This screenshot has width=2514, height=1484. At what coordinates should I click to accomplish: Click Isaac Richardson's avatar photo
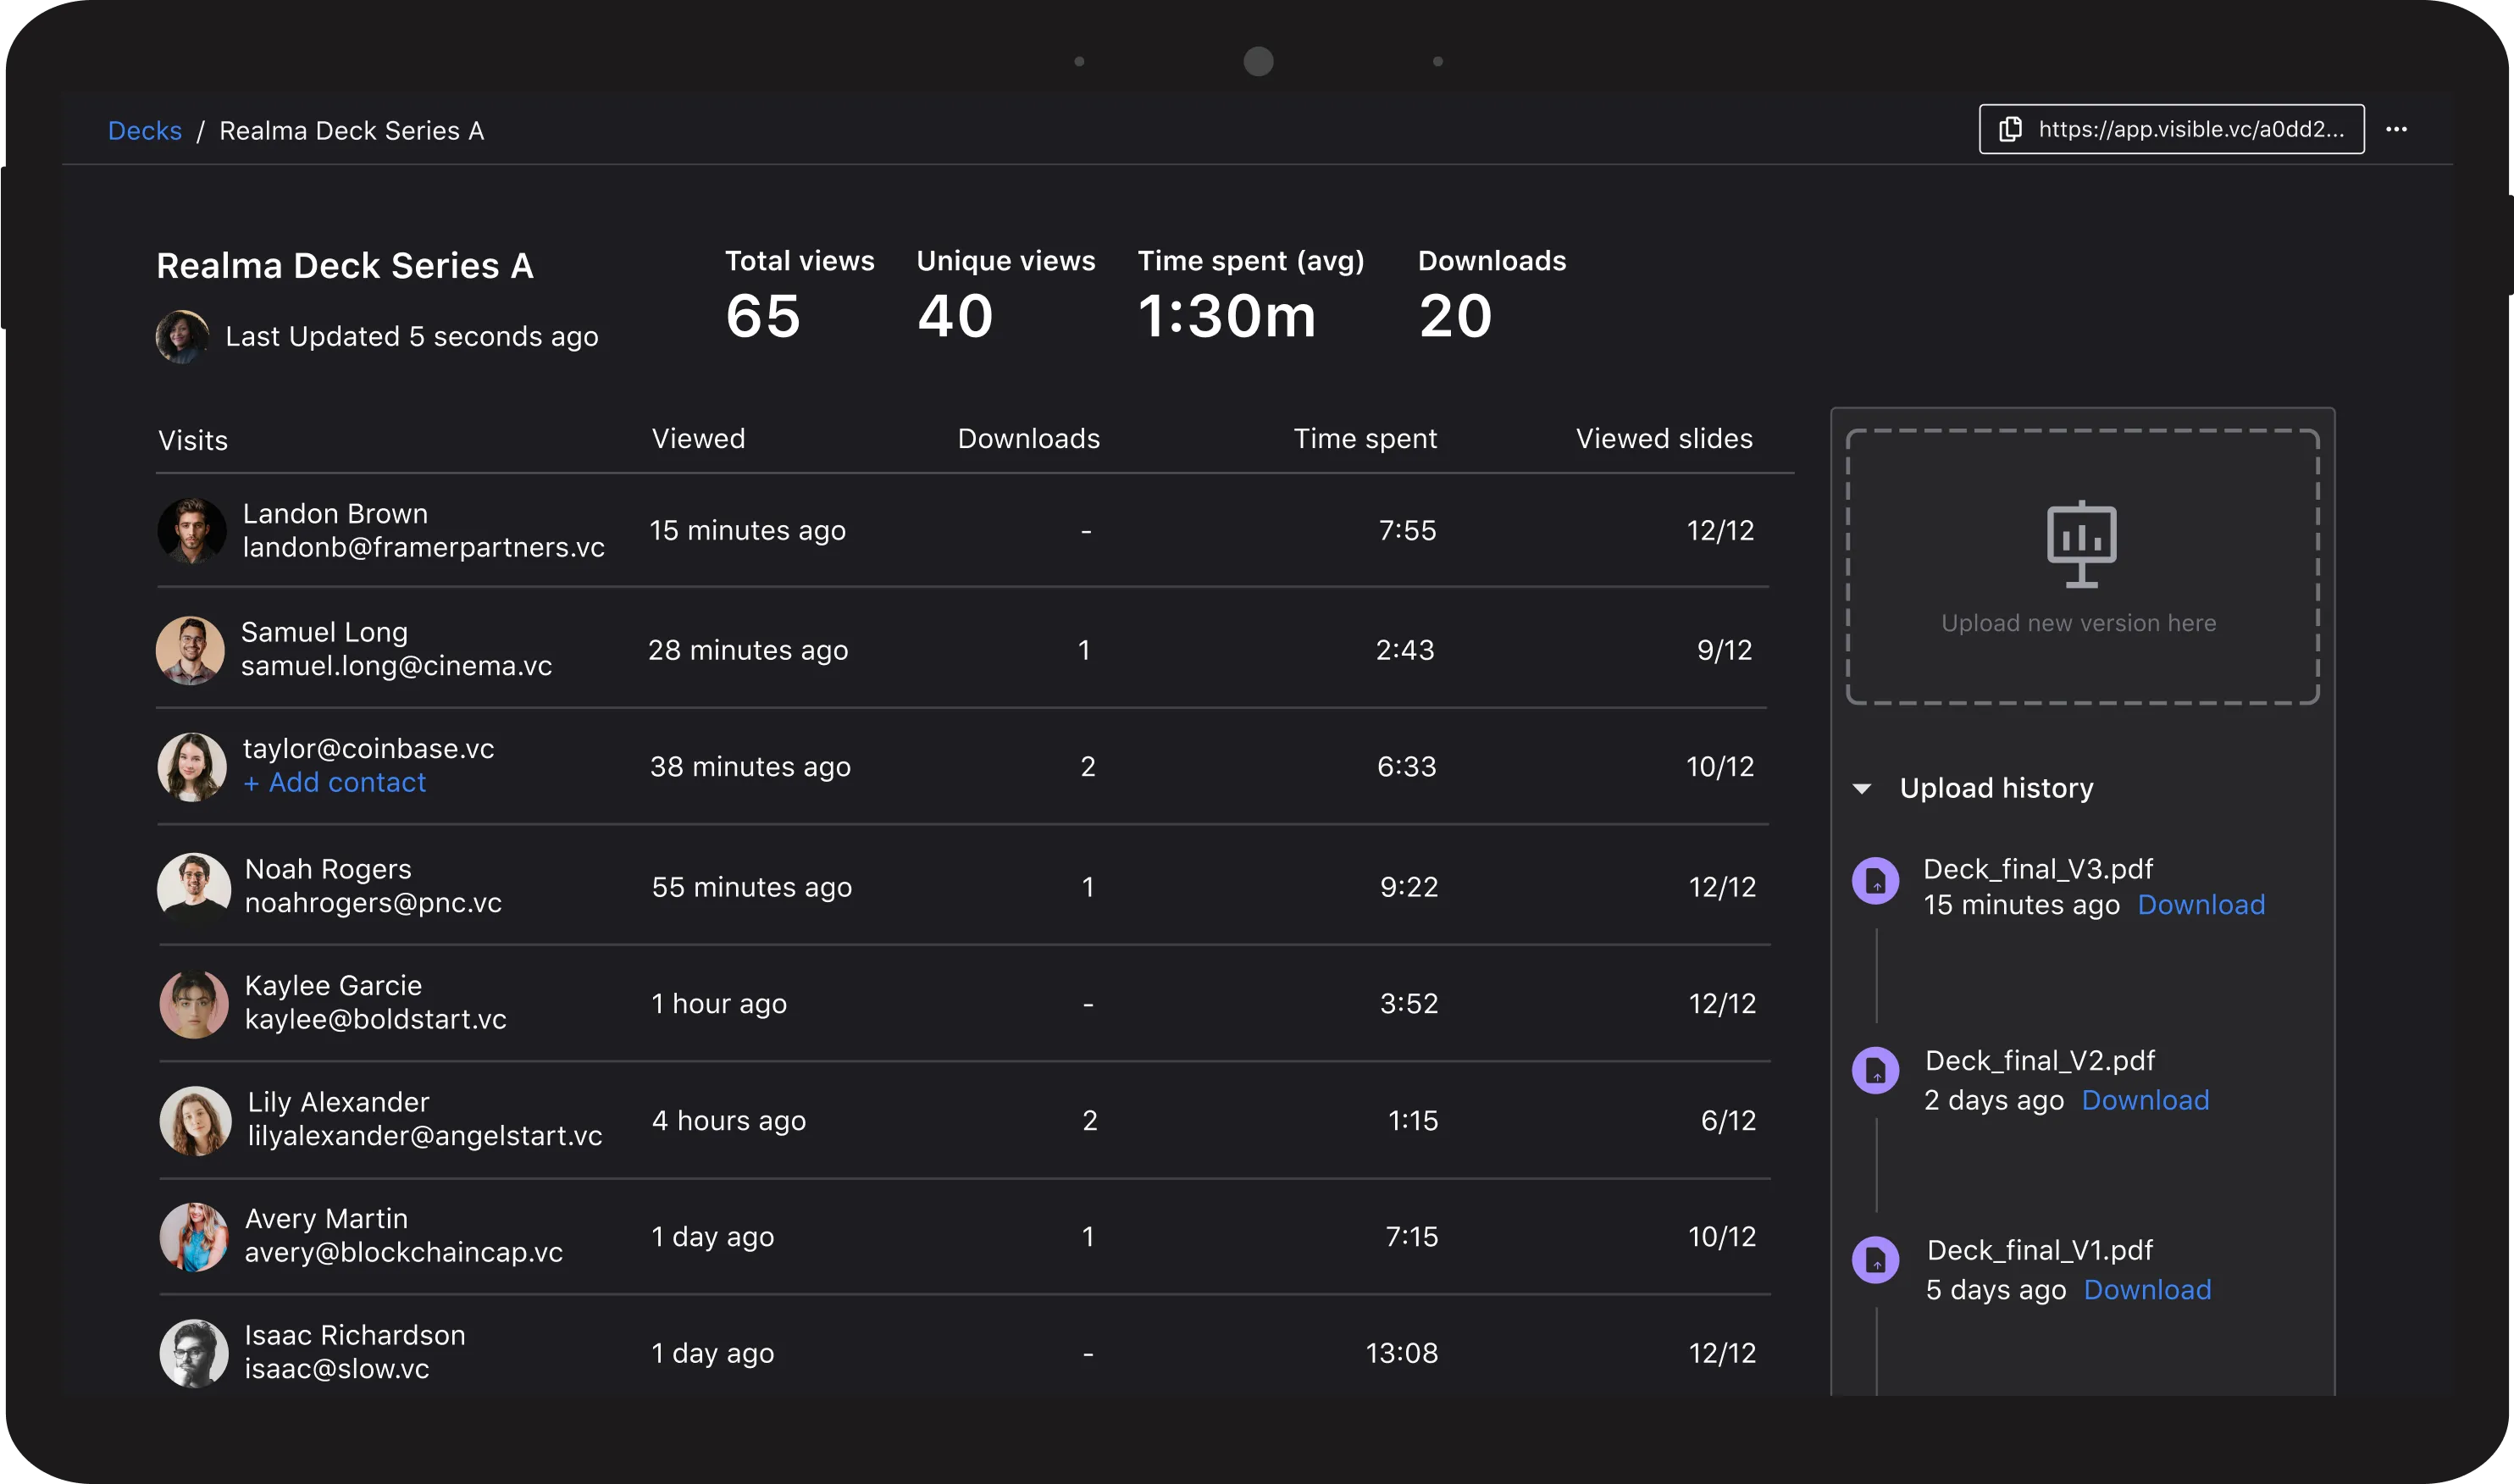[194, 1353]
